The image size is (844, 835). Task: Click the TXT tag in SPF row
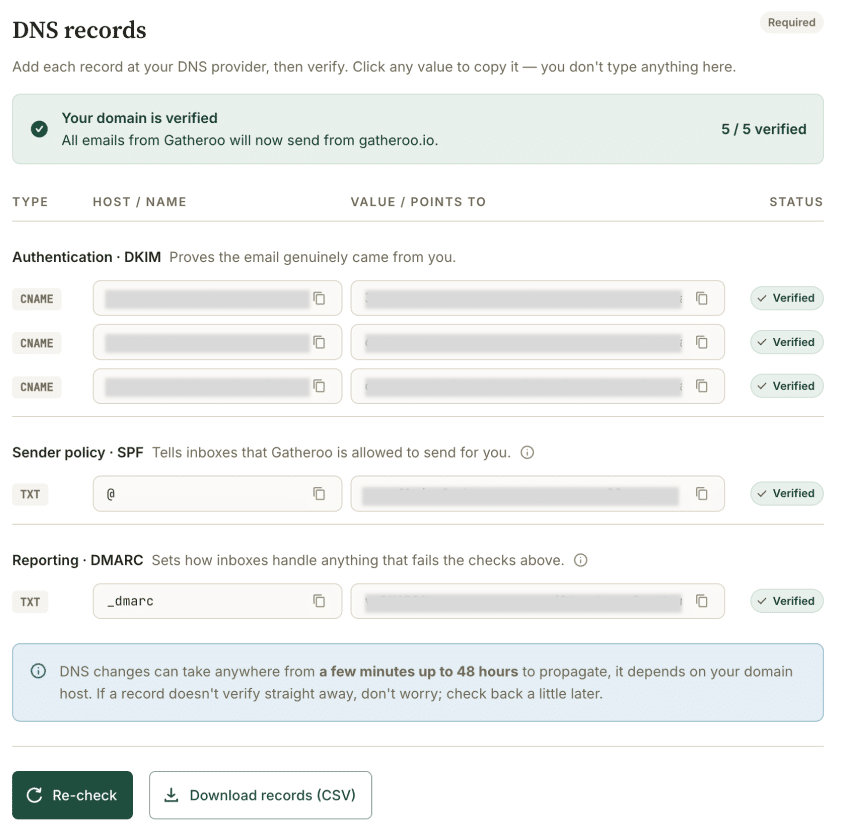pyautogui.click(x=30, y=494)
